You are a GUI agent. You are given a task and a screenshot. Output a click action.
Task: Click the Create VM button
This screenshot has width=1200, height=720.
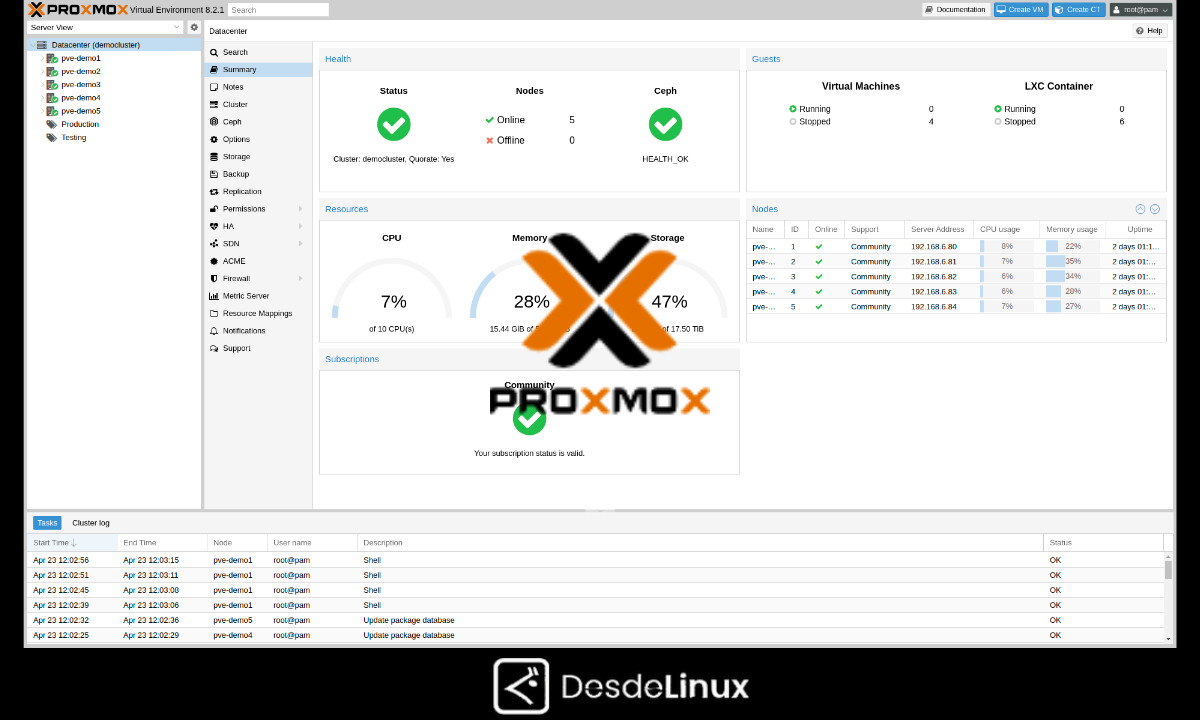point(1021,10)
